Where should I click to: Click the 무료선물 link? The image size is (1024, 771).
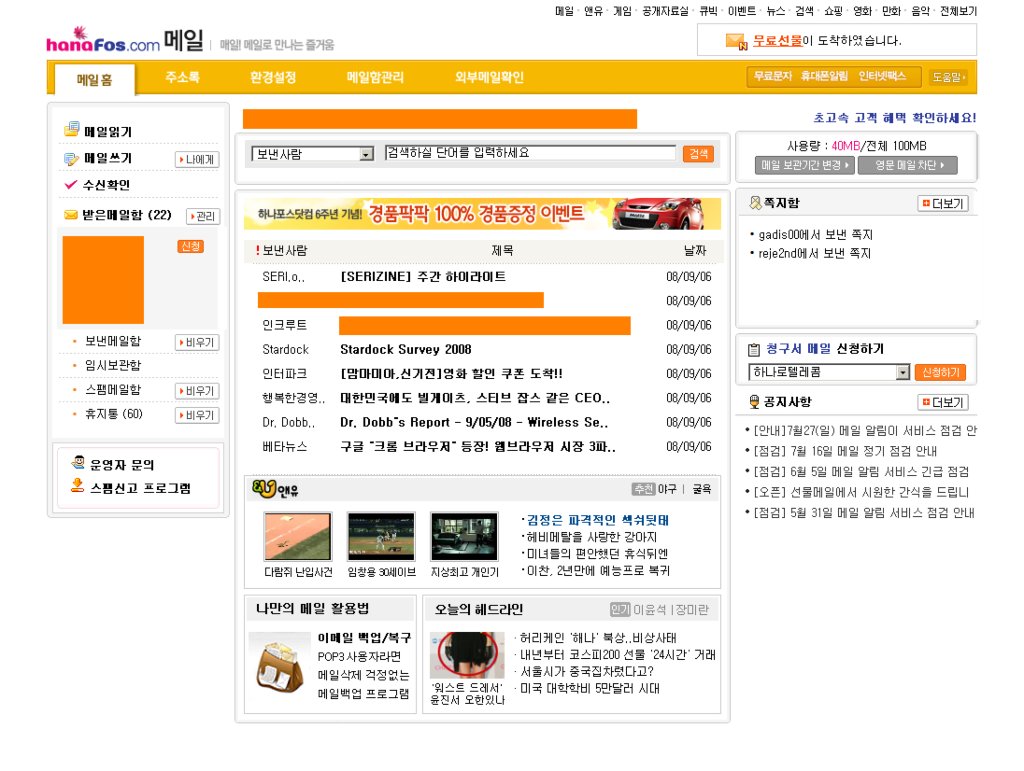[777, 40]
